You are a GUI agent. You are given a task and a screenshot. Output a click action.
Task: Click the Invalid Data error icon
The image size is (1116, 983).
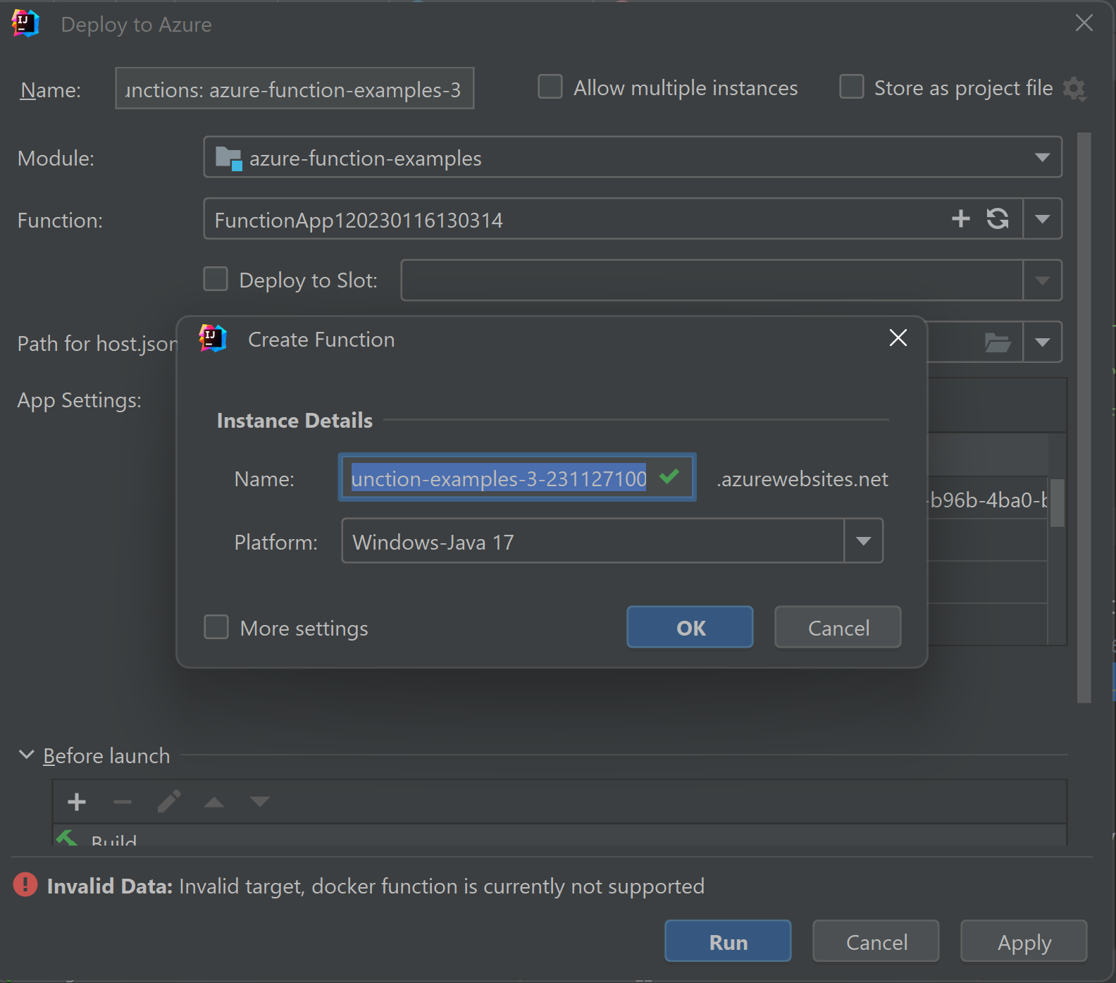coord(24,884)
